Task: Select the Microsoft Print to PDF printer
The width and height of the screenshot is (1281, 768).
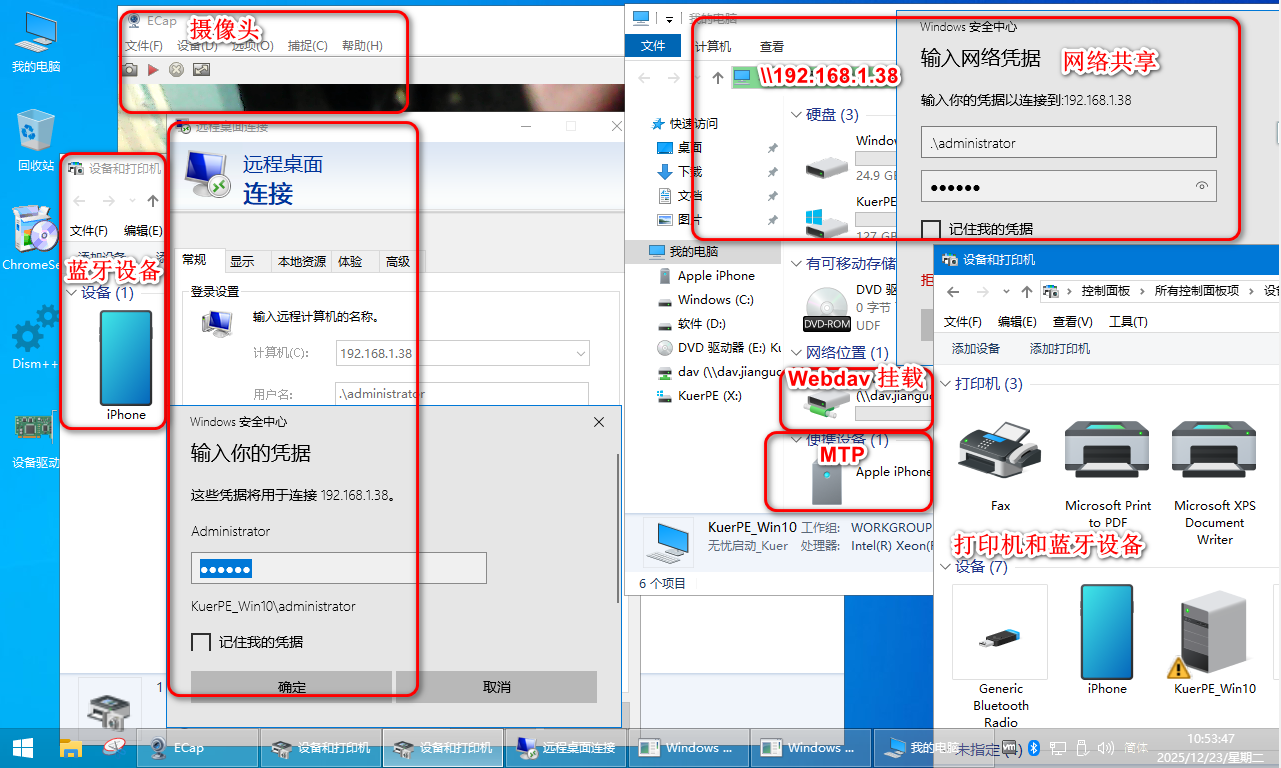Action: (1107, 453)
